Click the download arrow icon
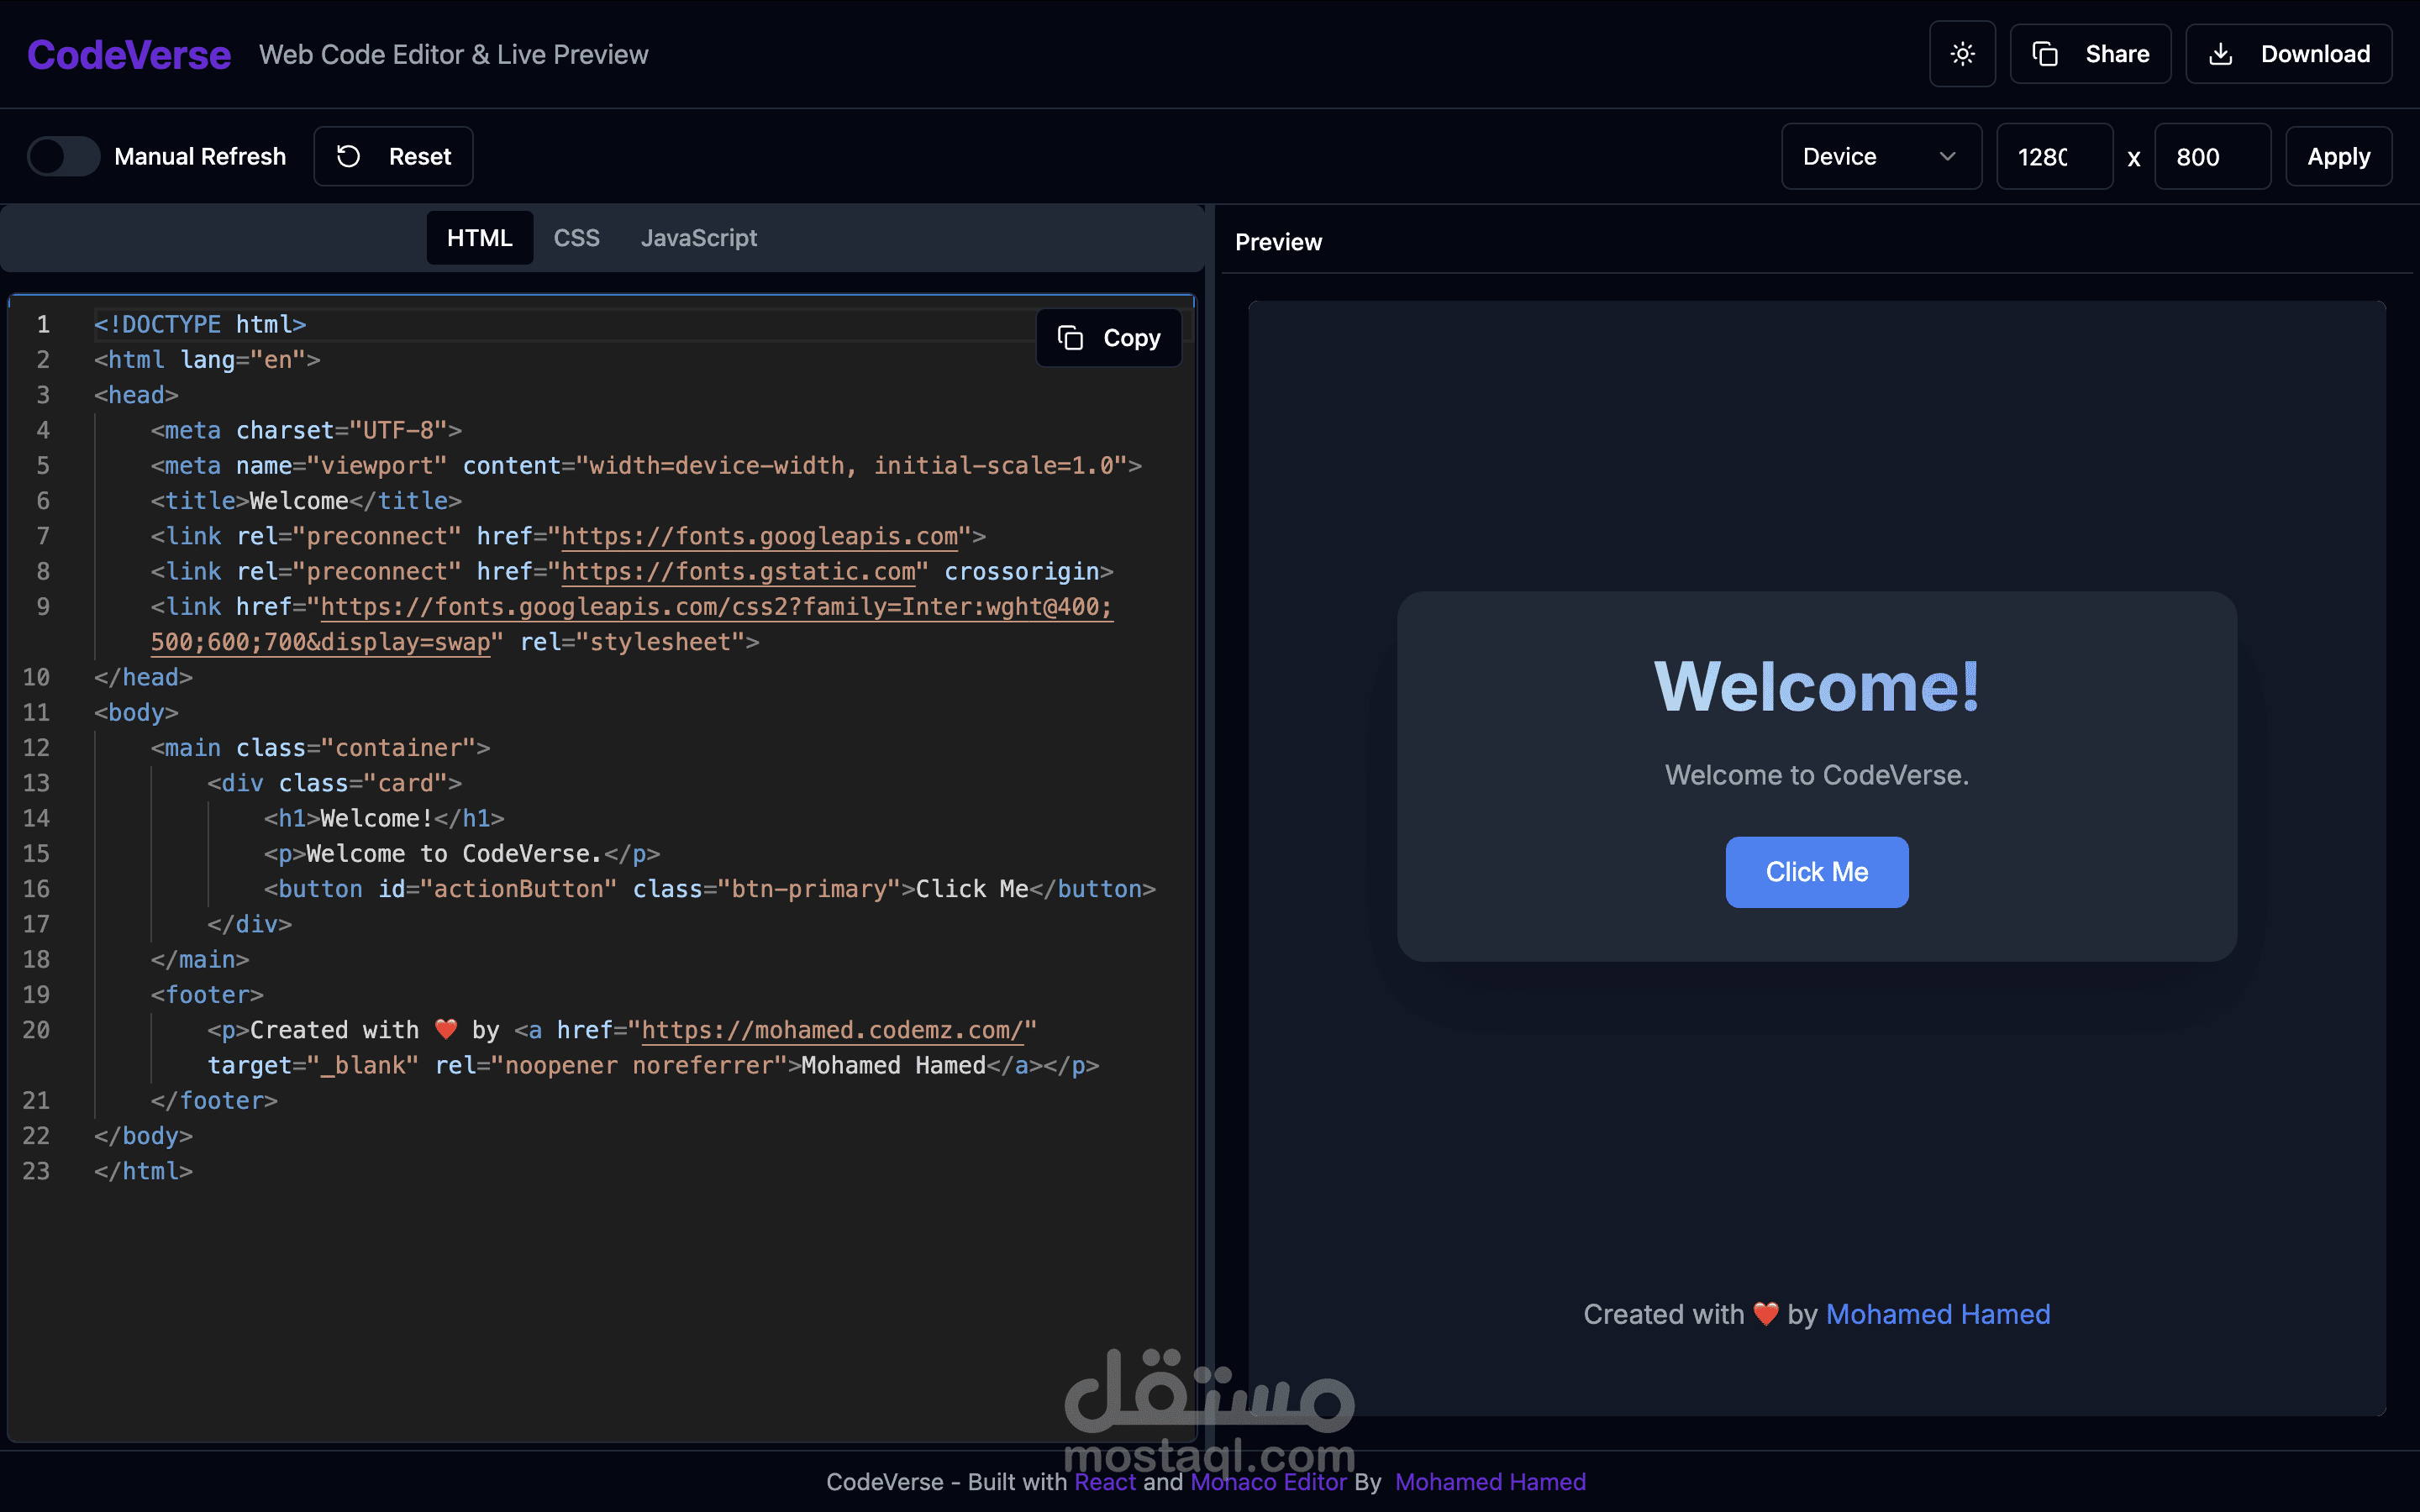The width and height of the screenshot is (2420, 1512). pos(2220,54)
